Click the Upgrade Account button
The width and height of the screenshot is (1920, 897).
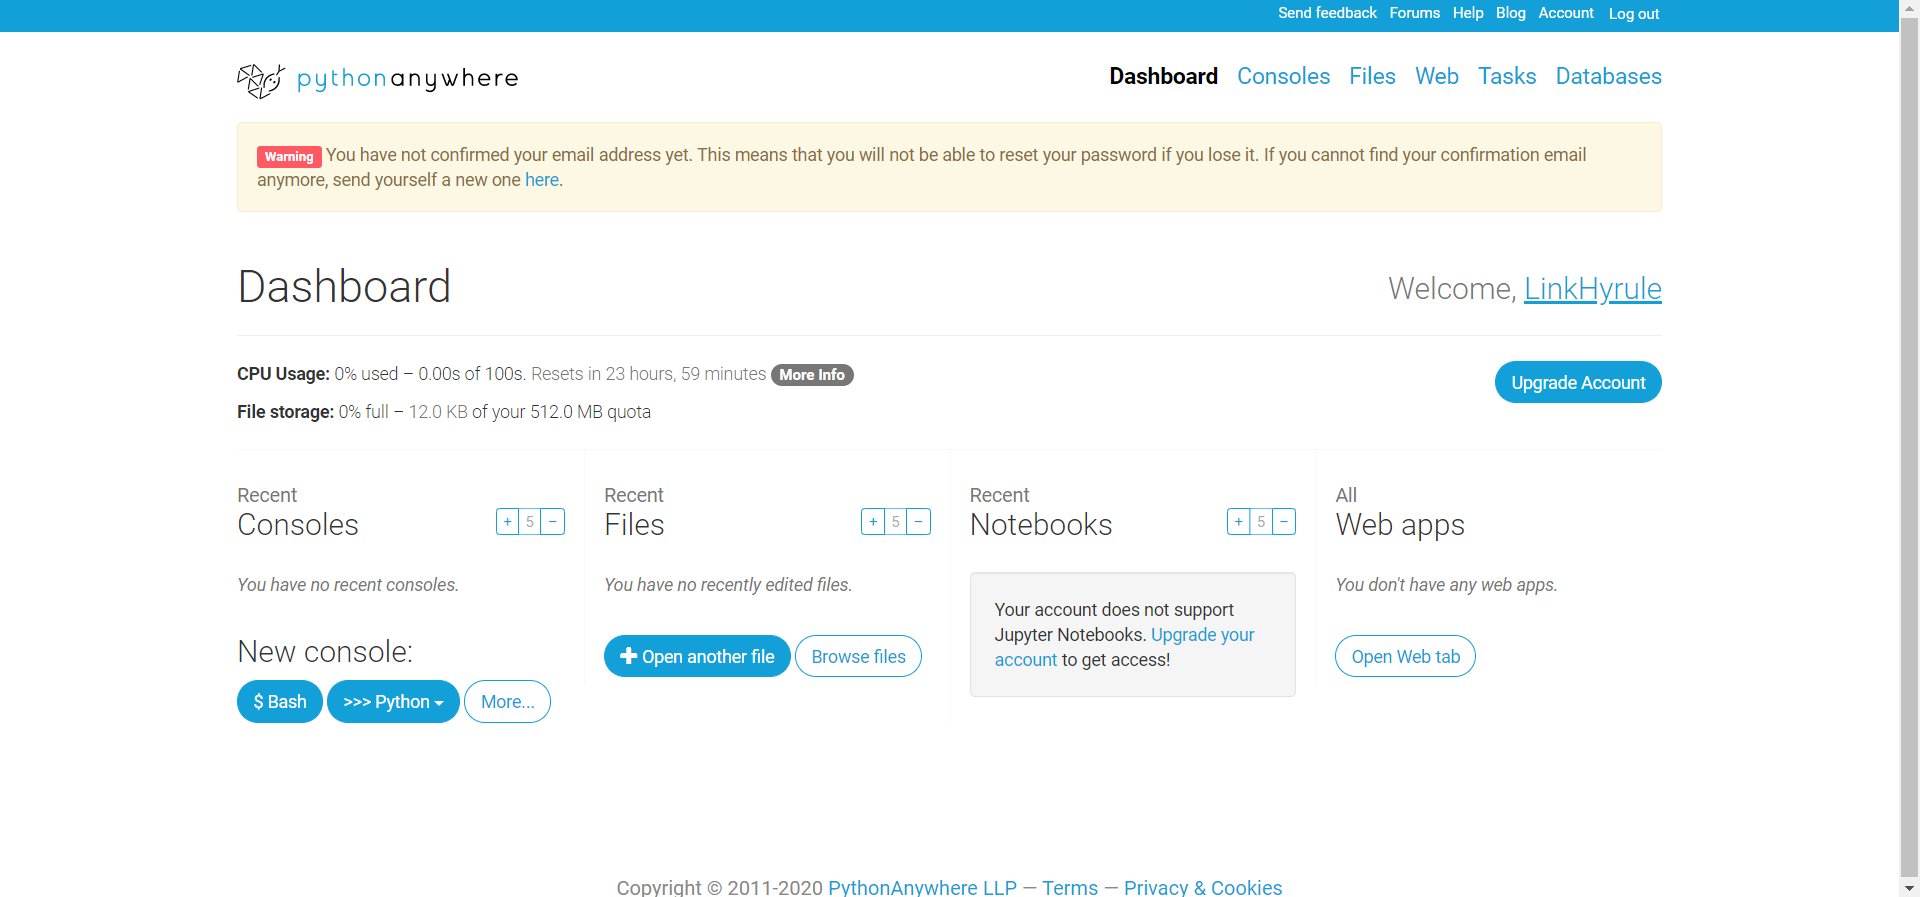click(x=1578, y=382)
